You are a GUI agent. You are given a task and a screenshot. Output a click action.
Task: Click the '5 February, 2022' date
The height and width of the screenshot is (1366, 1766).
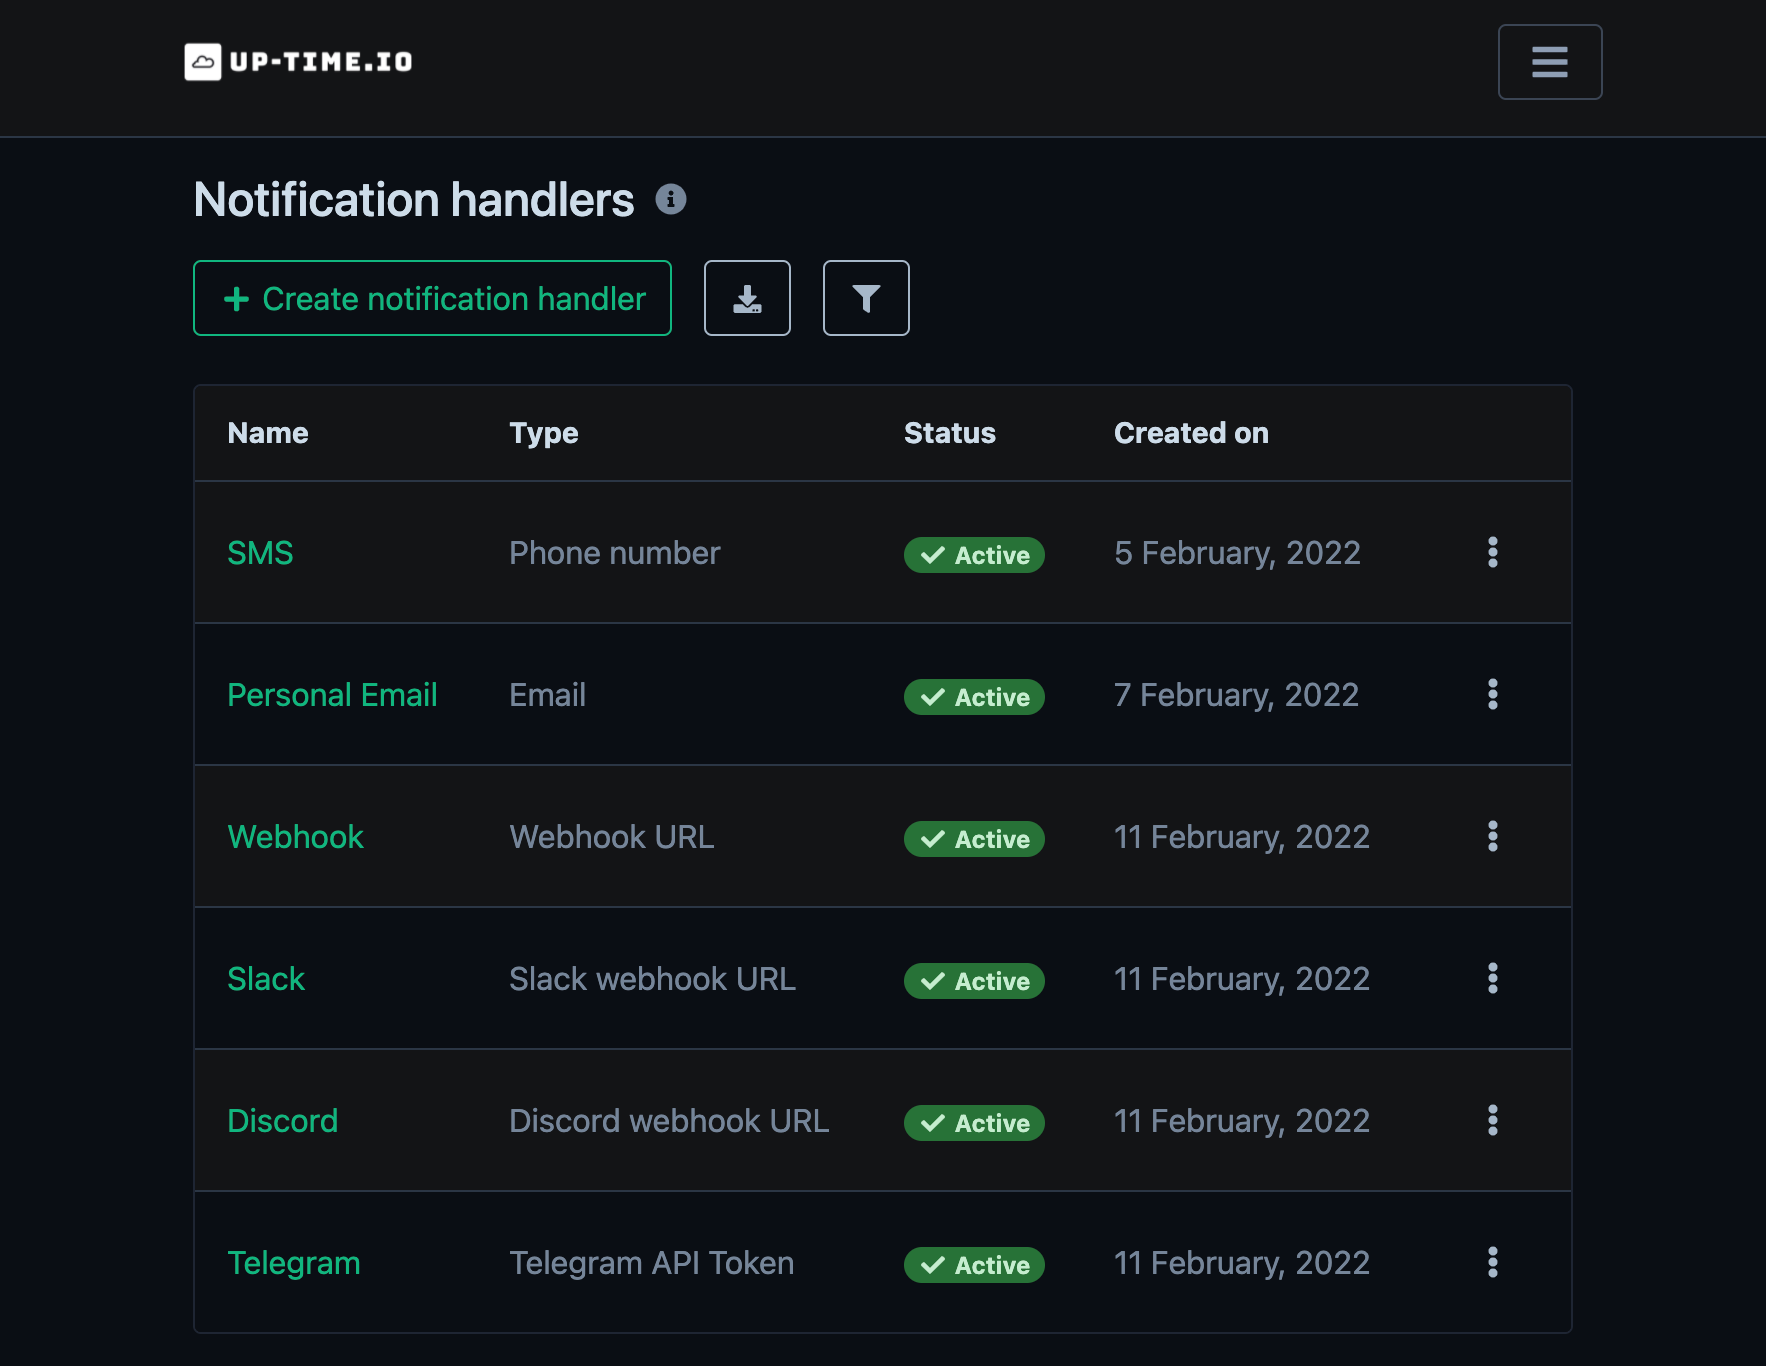(x=1237, y=553)
